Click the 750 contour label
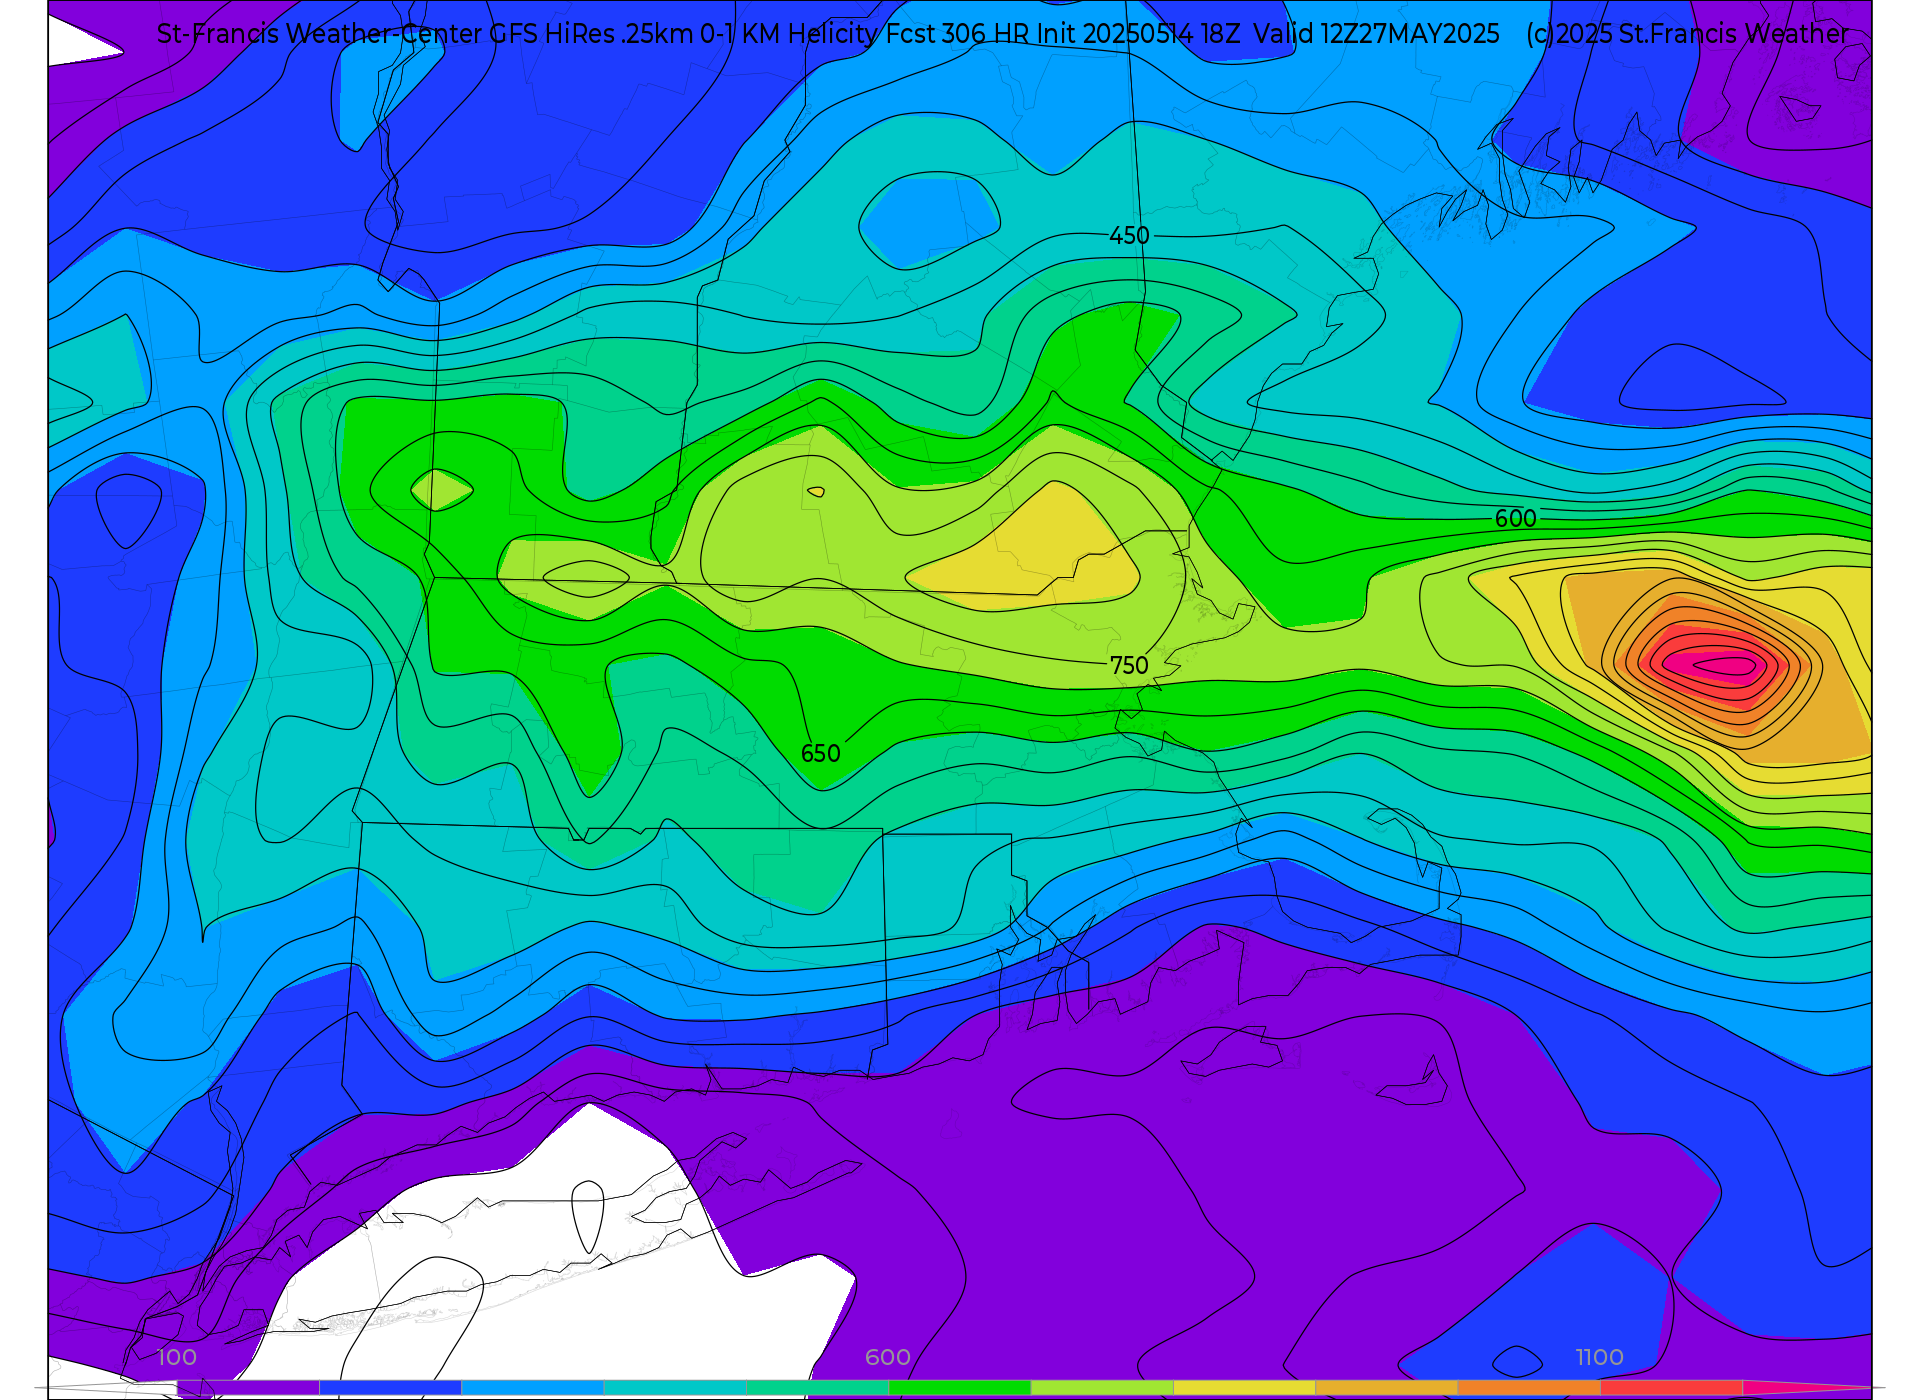The image size is (1920, 1400). [1129, 666]
